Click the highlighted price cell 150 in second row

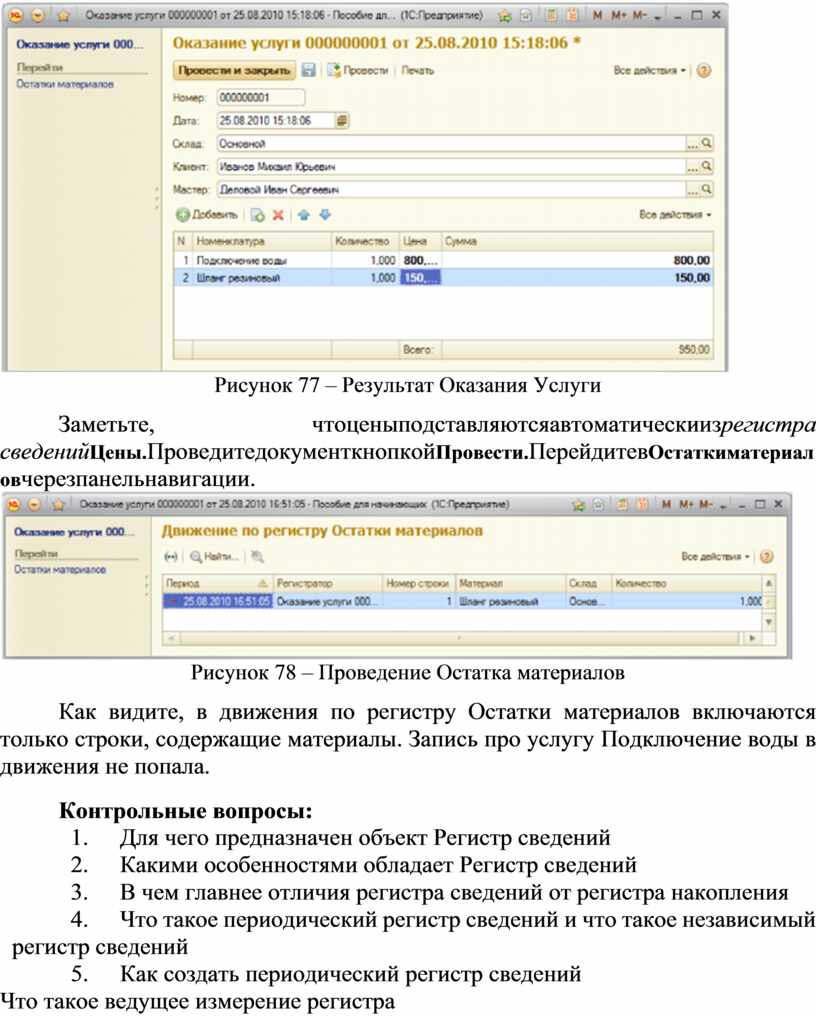tap(420, 278)
